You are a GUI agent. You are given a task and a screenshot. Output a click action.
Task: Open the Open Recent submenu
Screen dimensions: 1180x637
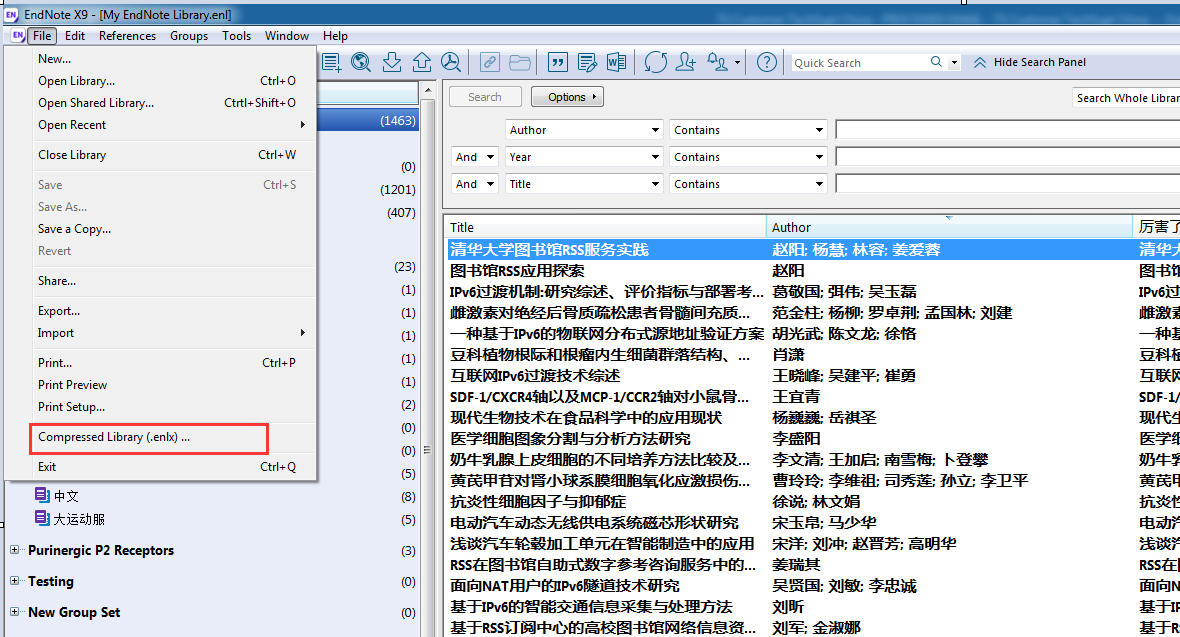160,125
